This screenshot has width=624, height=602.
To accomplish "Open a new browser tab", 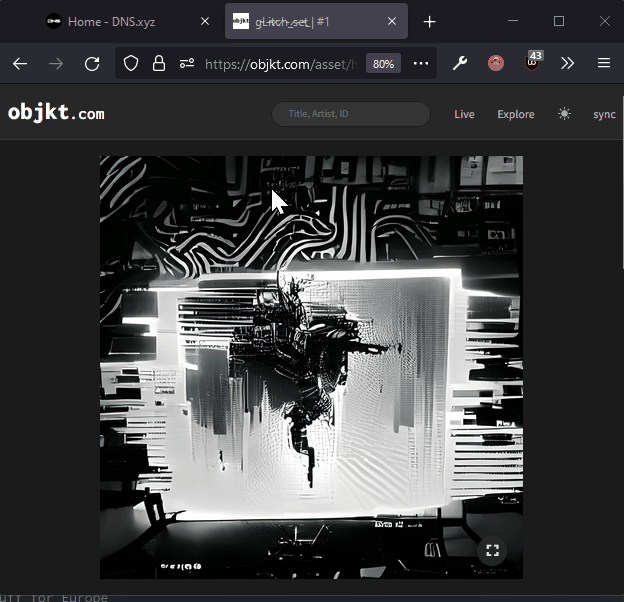I will click(x=429, y=21).
